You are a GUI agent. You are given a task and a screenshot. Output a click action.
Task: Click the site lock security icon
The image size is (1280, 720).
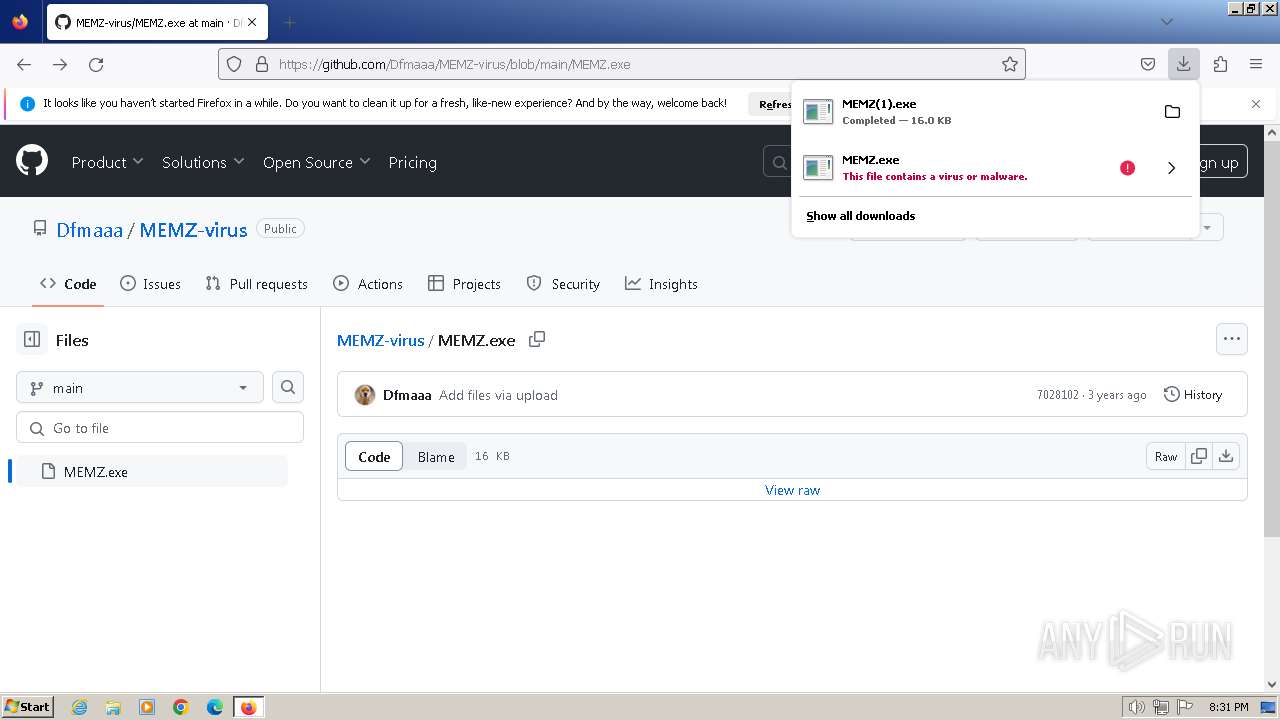[262, 64]
